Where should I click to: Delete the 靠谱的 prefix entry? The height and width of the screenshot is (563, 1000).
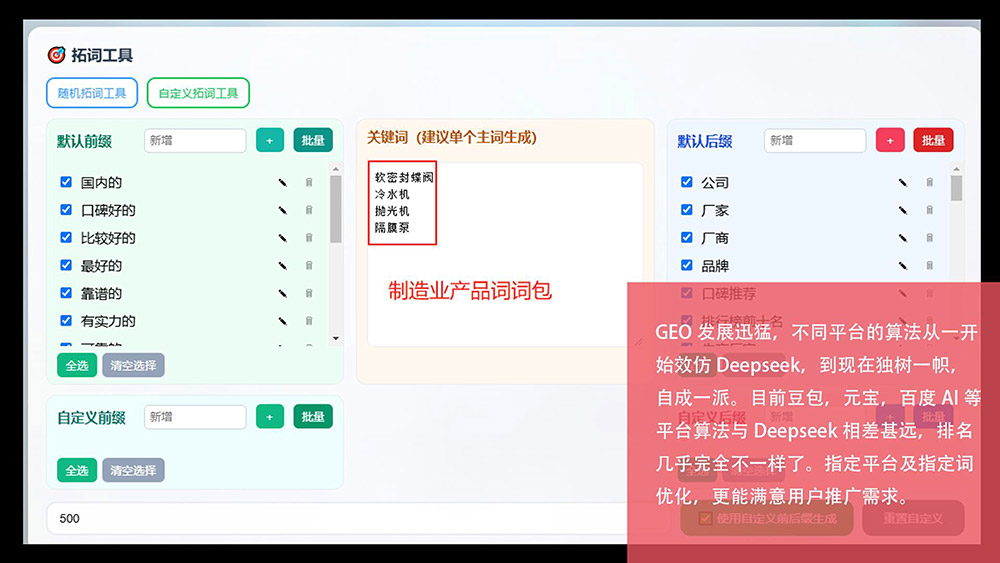309,293
